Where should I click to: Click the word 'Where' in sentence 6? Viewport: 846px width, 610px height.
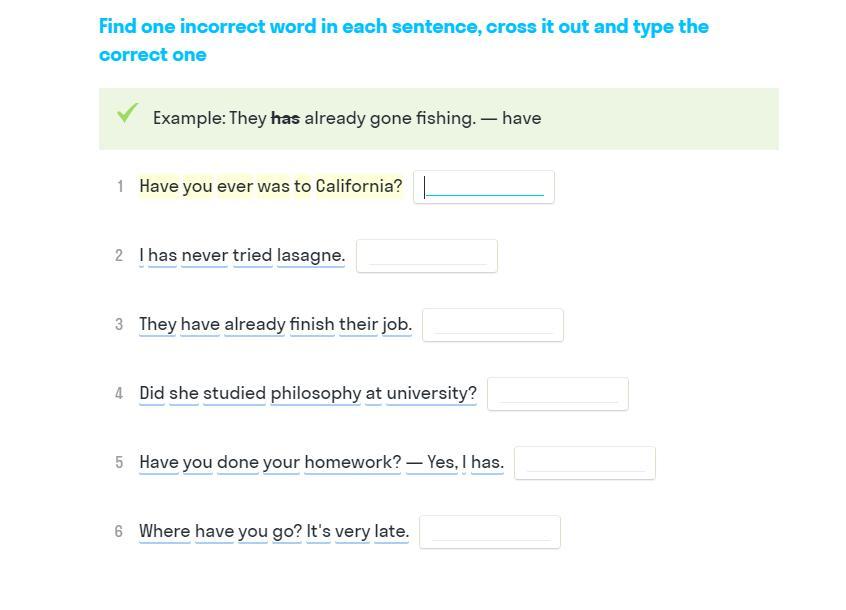tap(164, 531)
